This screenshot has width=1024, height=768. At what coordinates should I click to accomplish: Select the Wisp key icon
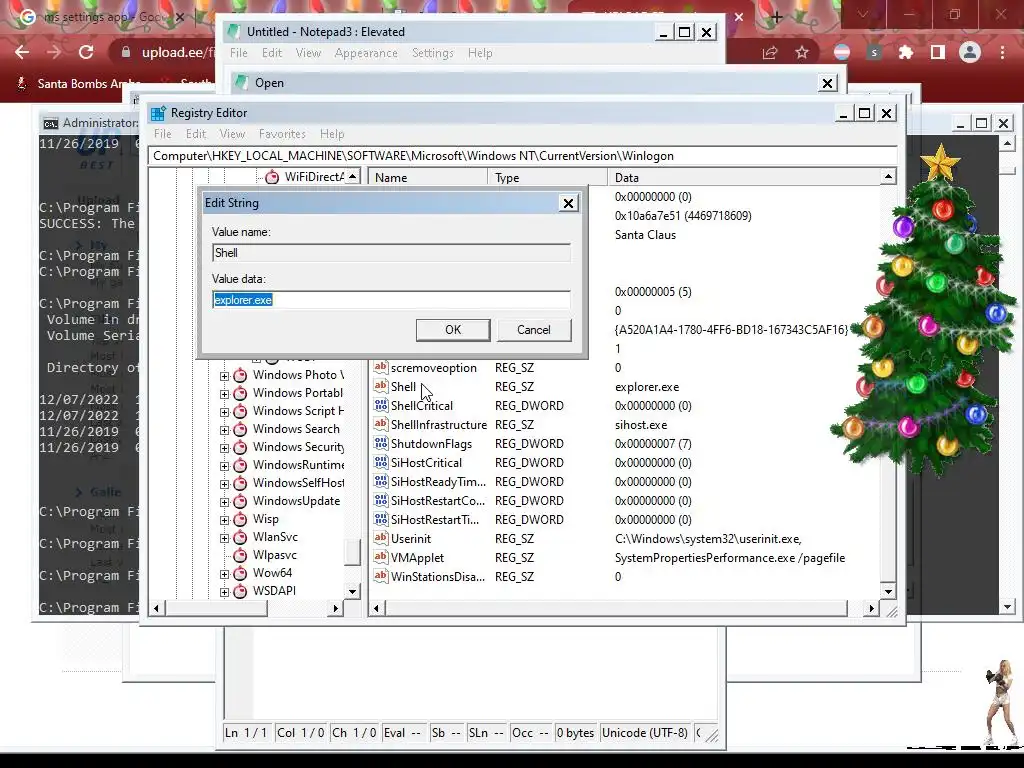pyautogui.click(x=240, y=519)
